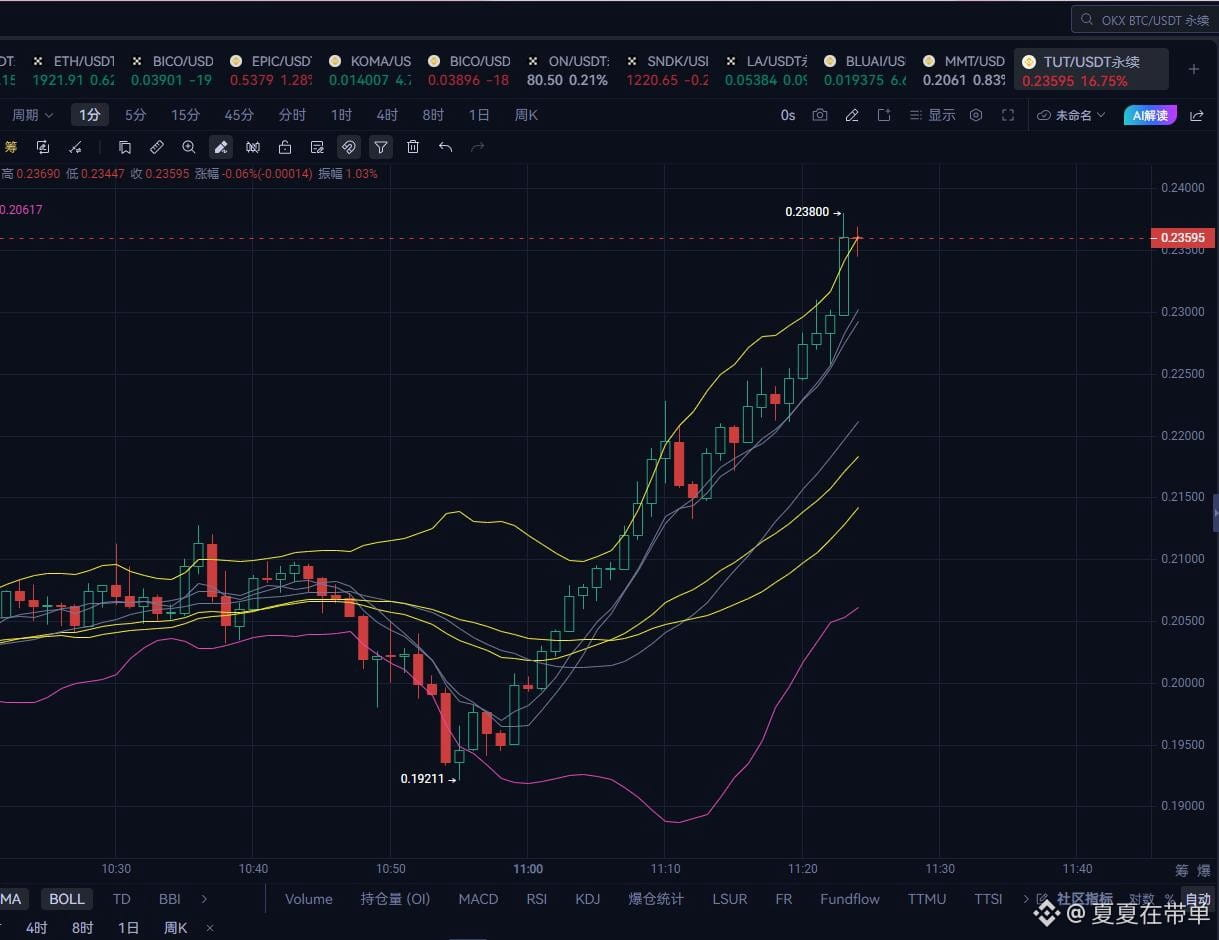Toggle the Volume sub-indicator
The height and width of the screenshot is (940, 1219).
[308, 899]
